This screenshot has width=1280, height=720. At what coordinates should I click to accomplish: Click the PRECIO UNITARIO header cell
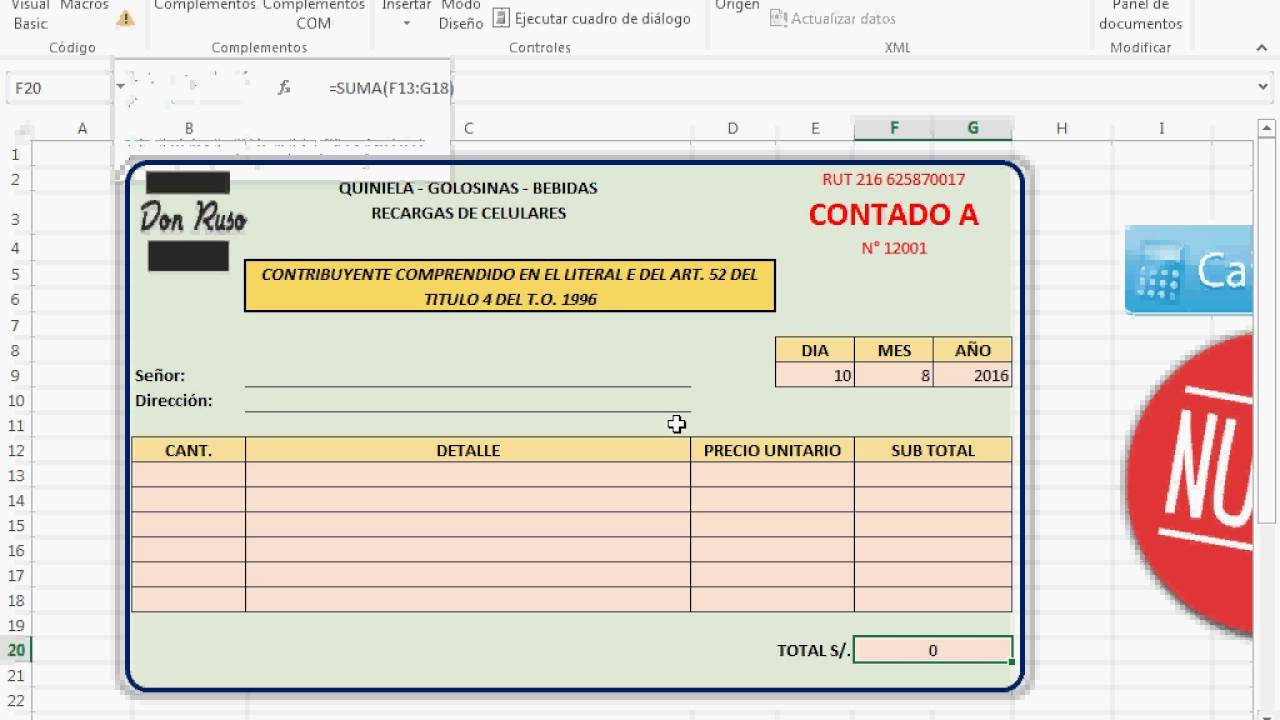coord(772,450)
